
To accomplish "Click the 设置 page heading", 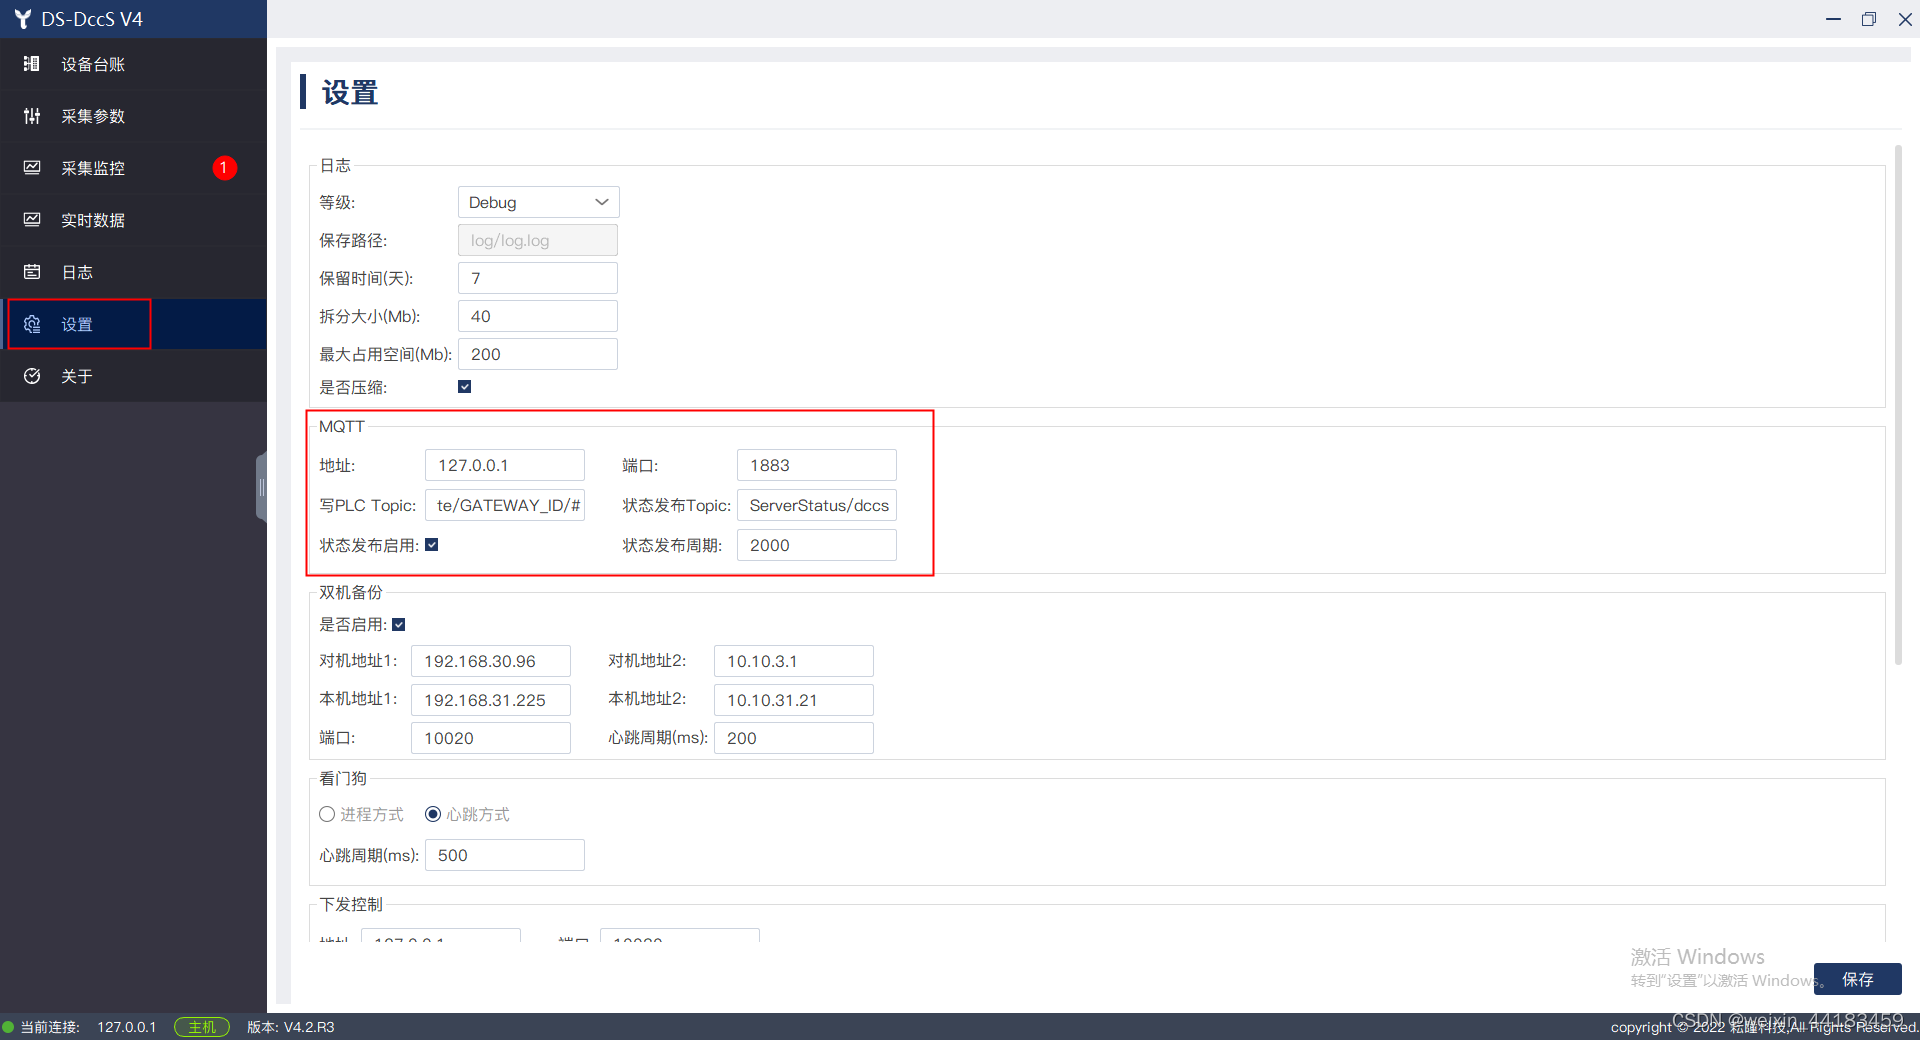I will 350,93.
